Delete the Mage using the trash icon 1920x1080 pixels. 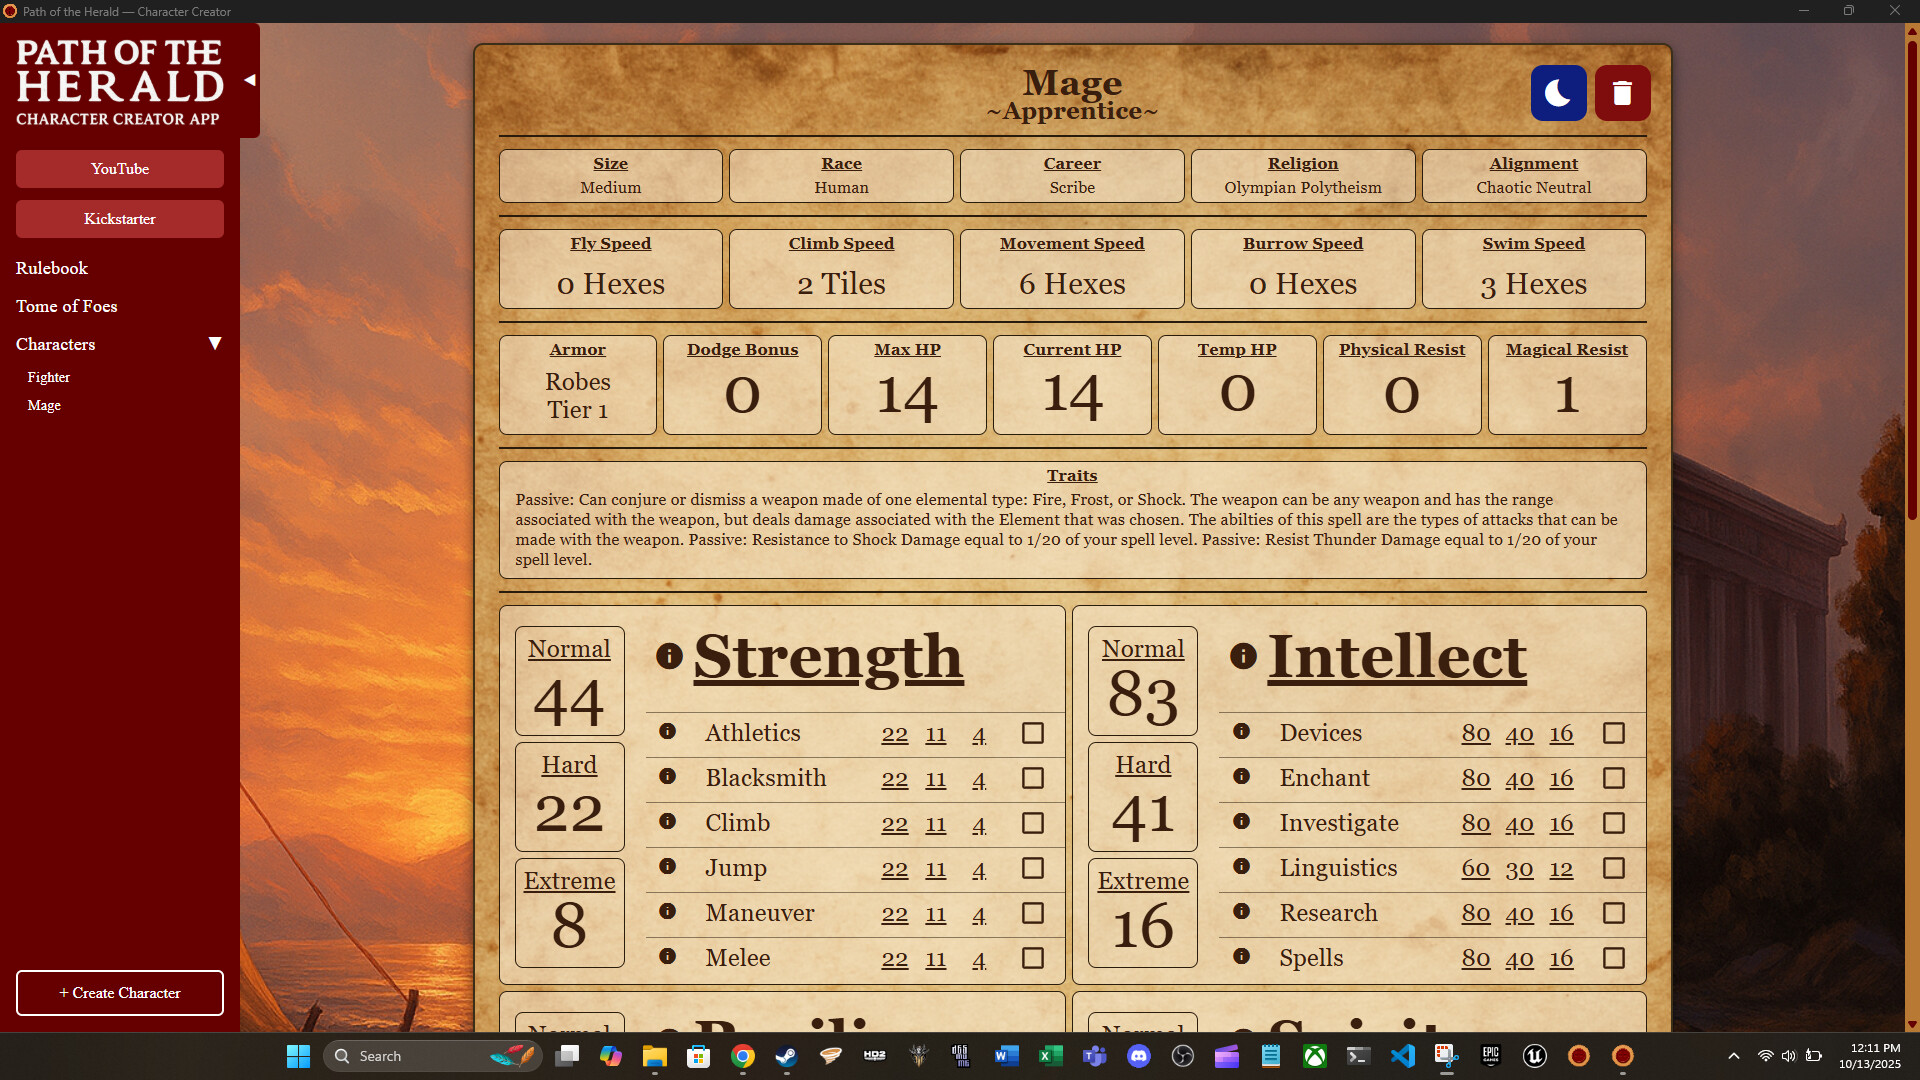tap(1622, 92)
